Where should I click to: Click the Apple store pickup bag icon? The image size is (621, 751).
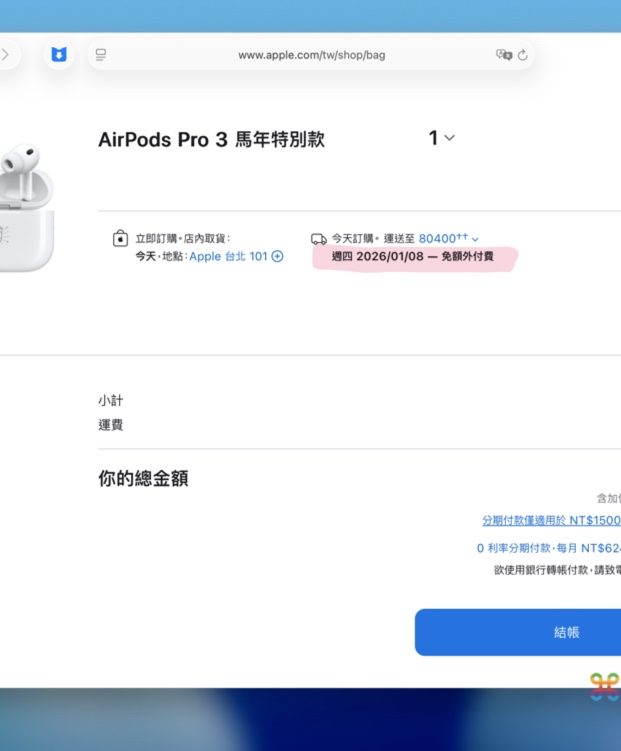120,239
